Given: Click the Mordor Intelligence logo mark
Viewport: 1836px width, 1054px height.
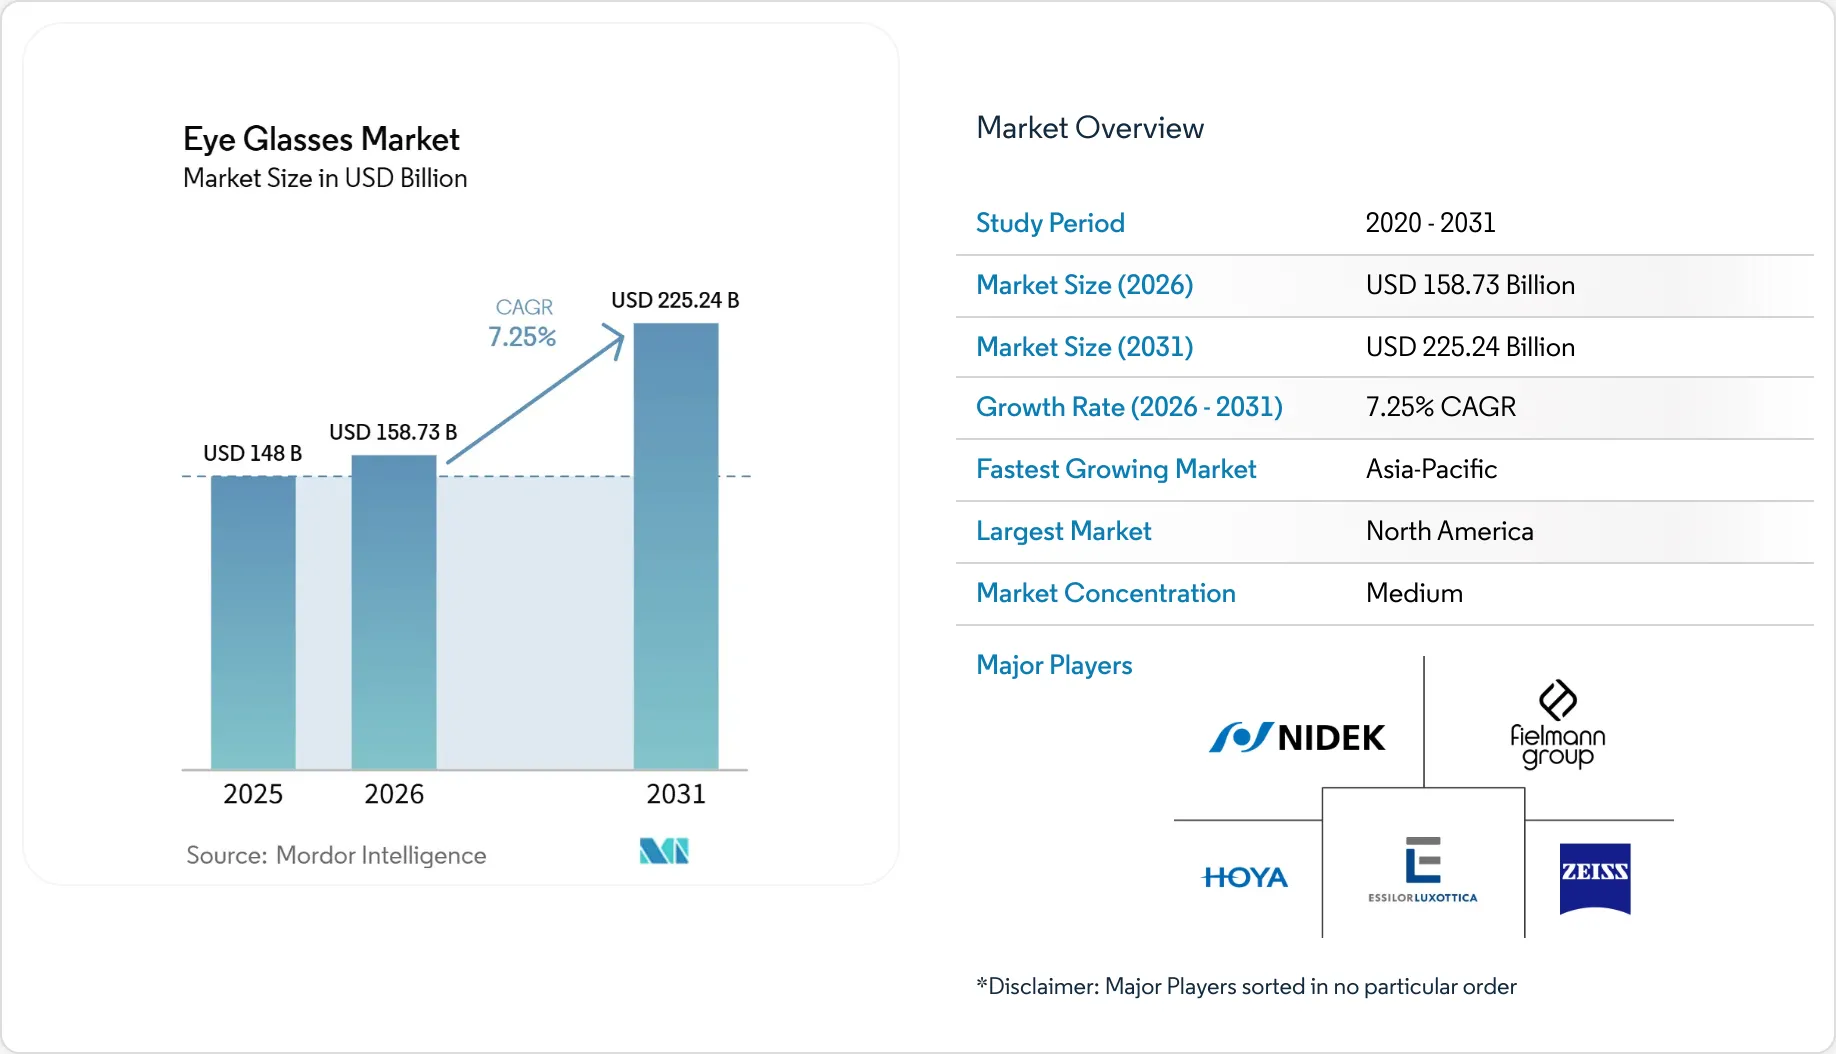Looking at the screenshot, I should (x=664, y=852).
